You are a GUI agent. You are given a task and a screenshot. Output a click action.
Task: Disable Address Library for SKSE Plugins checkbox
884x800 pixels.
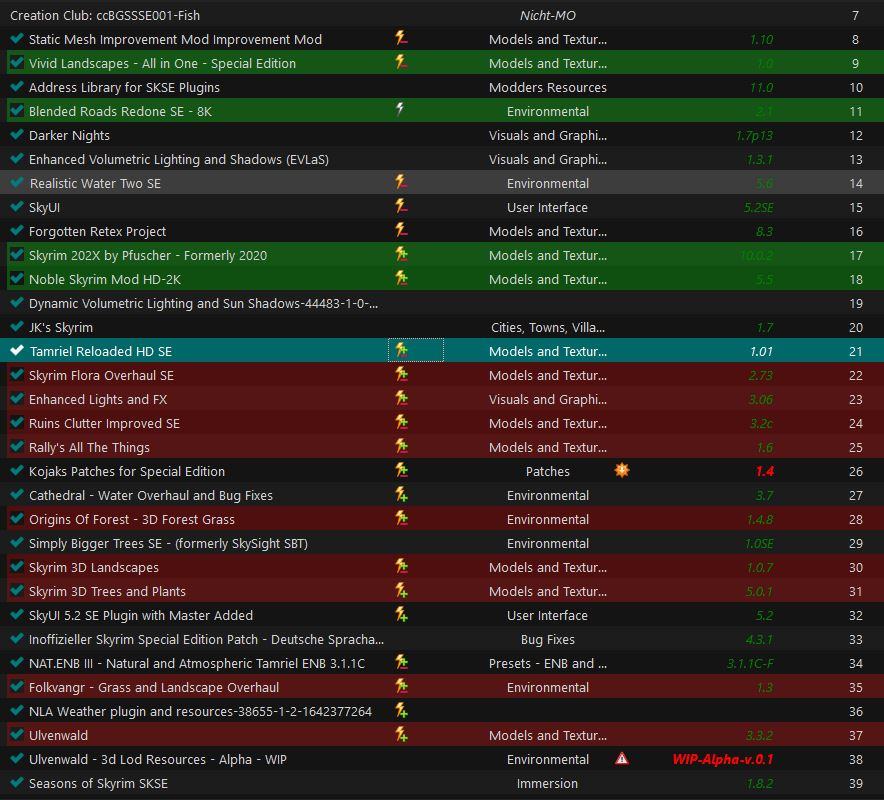17,86
